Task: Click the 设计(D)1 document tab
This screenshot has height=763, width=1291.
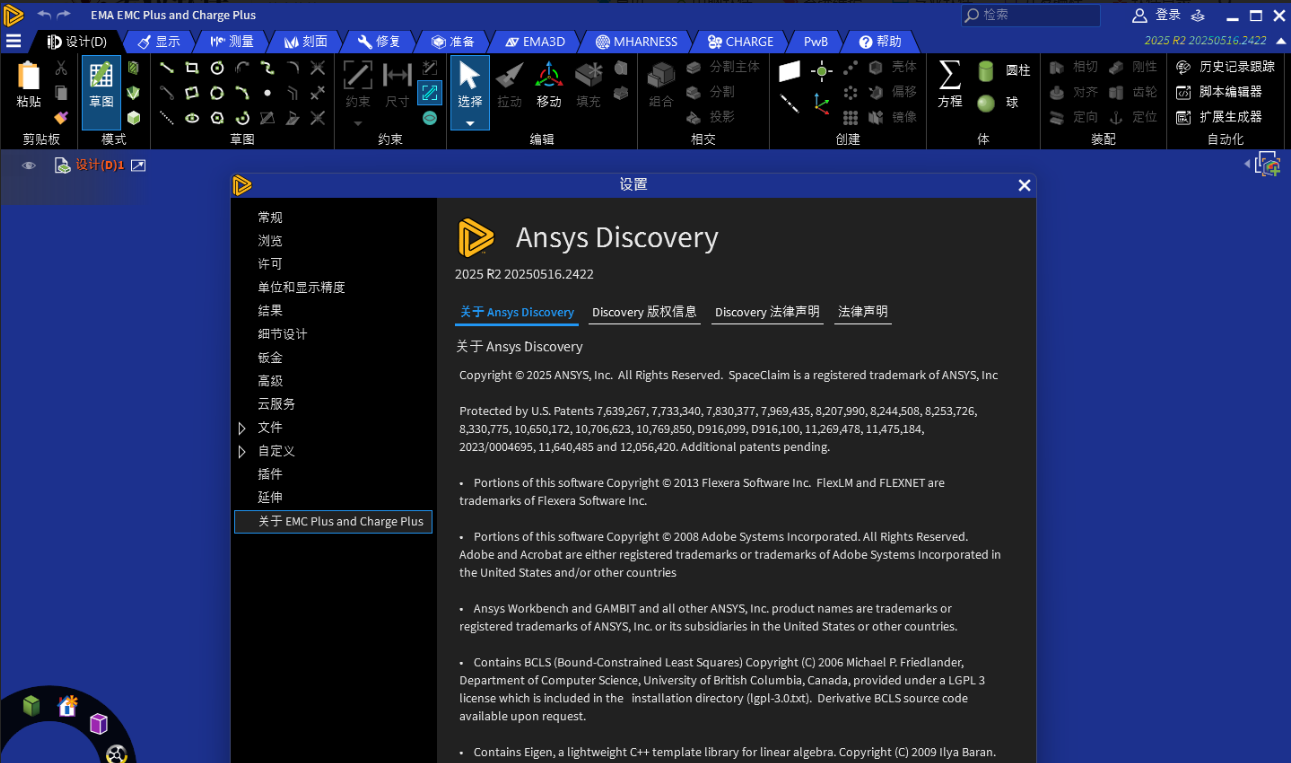Action: click(99, 165)
